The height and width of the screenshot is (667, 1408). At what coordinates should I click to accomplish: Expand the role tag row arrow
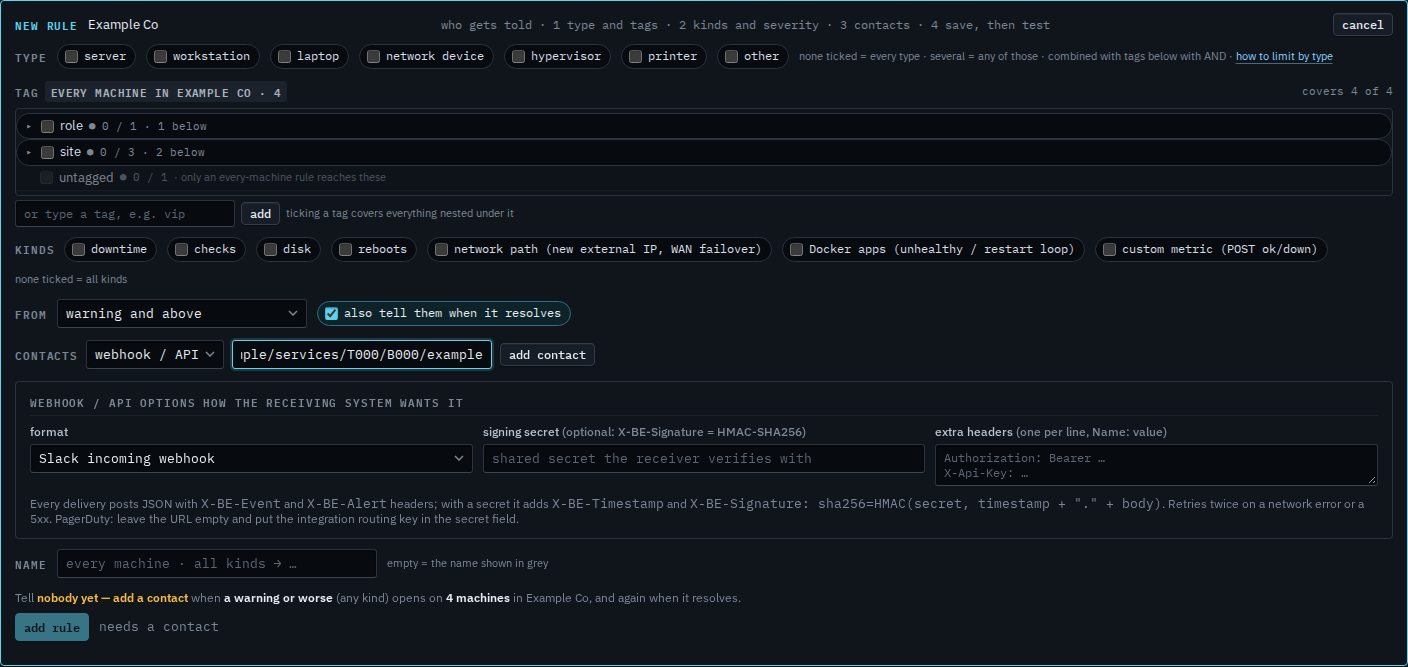(x=29, y=126)
